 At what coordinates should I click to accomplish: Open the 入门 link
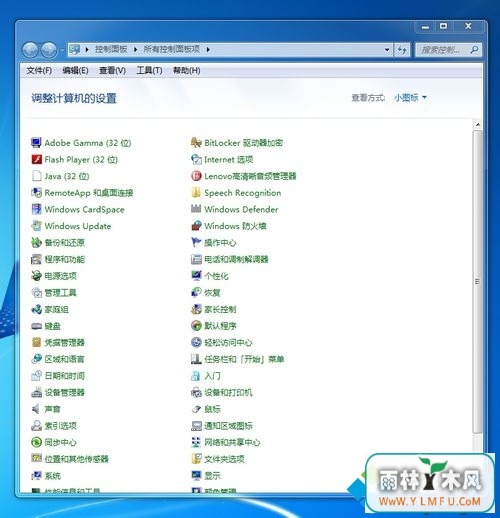212,376
